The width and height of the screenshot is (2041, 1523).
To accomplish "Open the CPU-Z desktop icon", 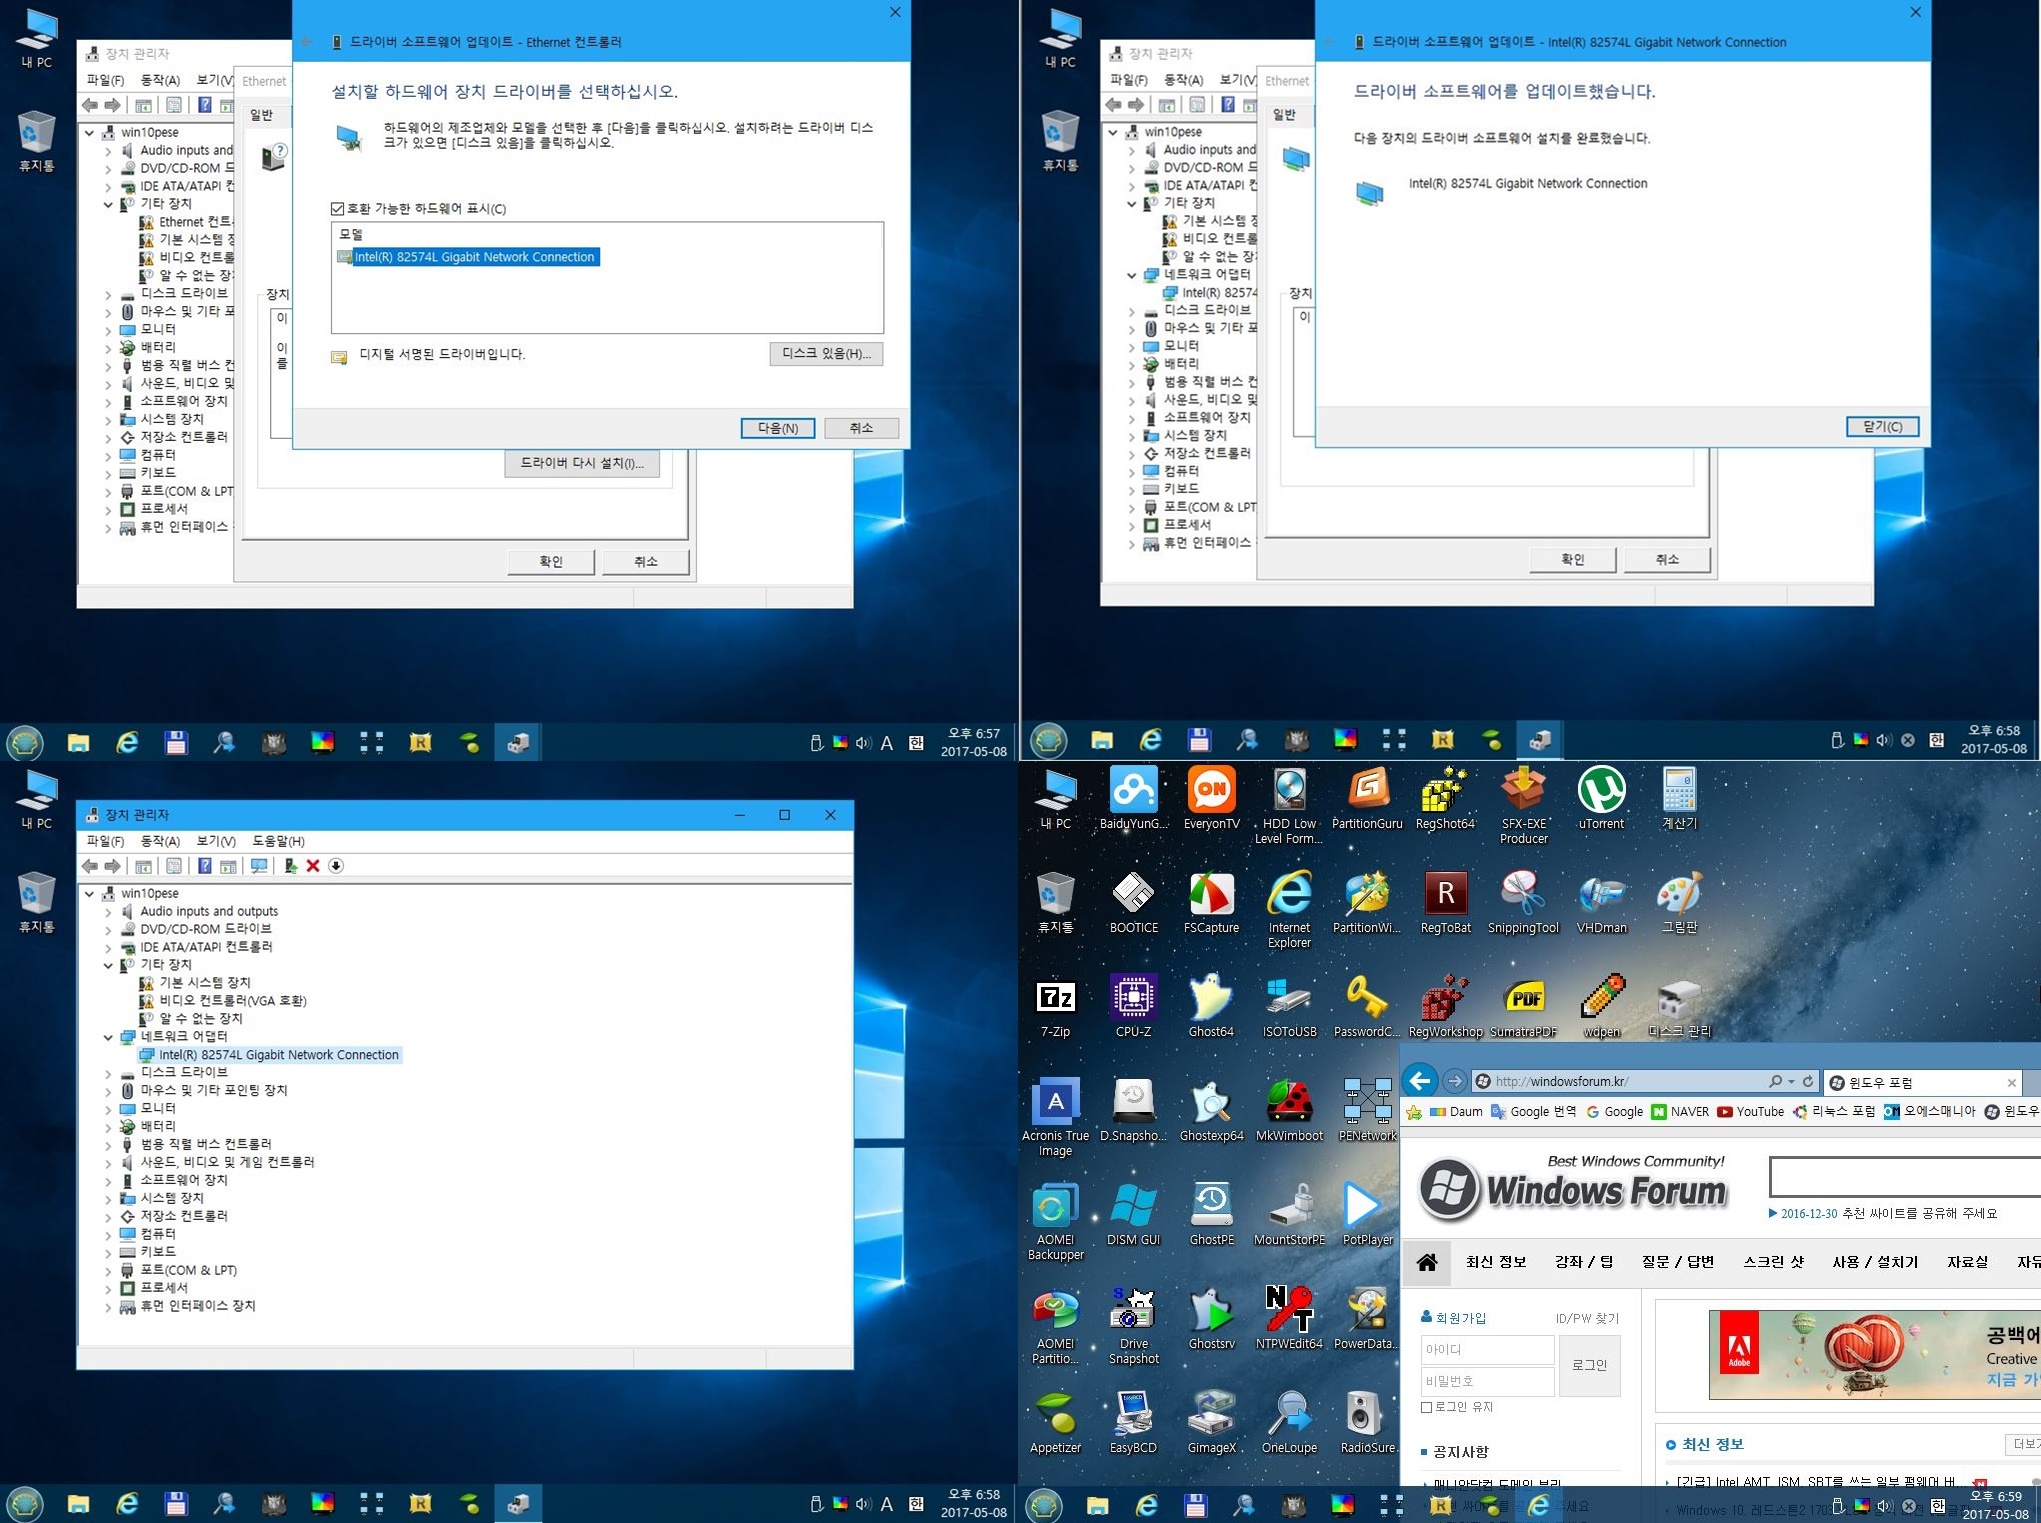I will 1133,1006.
